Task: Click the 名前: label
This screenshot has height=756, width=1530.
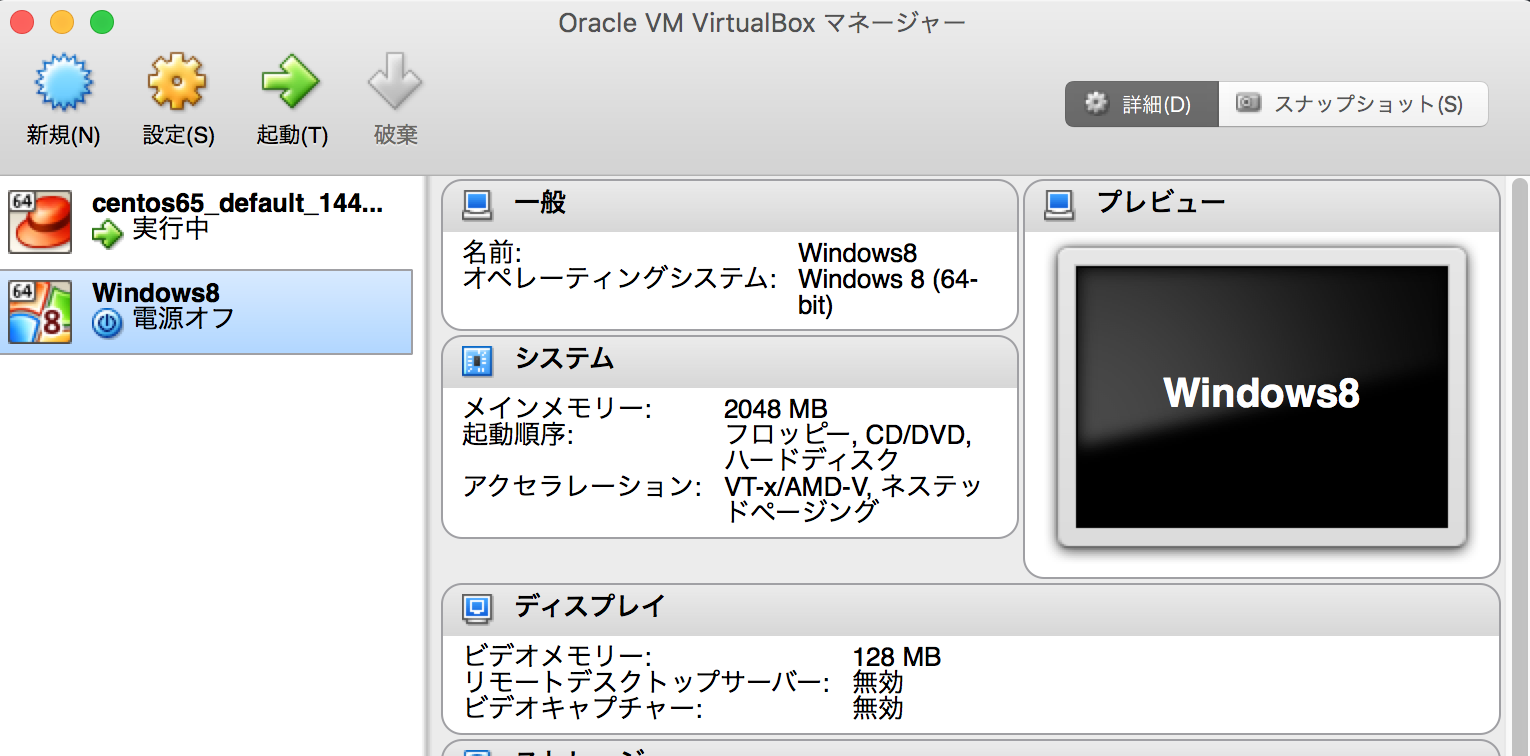Action: (492, 252)
